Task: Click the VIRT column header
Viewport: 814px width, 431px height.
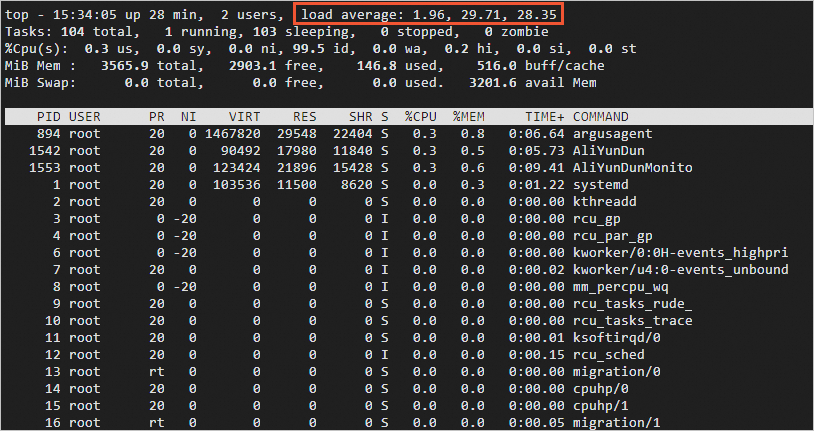Action: pos(244,117)
